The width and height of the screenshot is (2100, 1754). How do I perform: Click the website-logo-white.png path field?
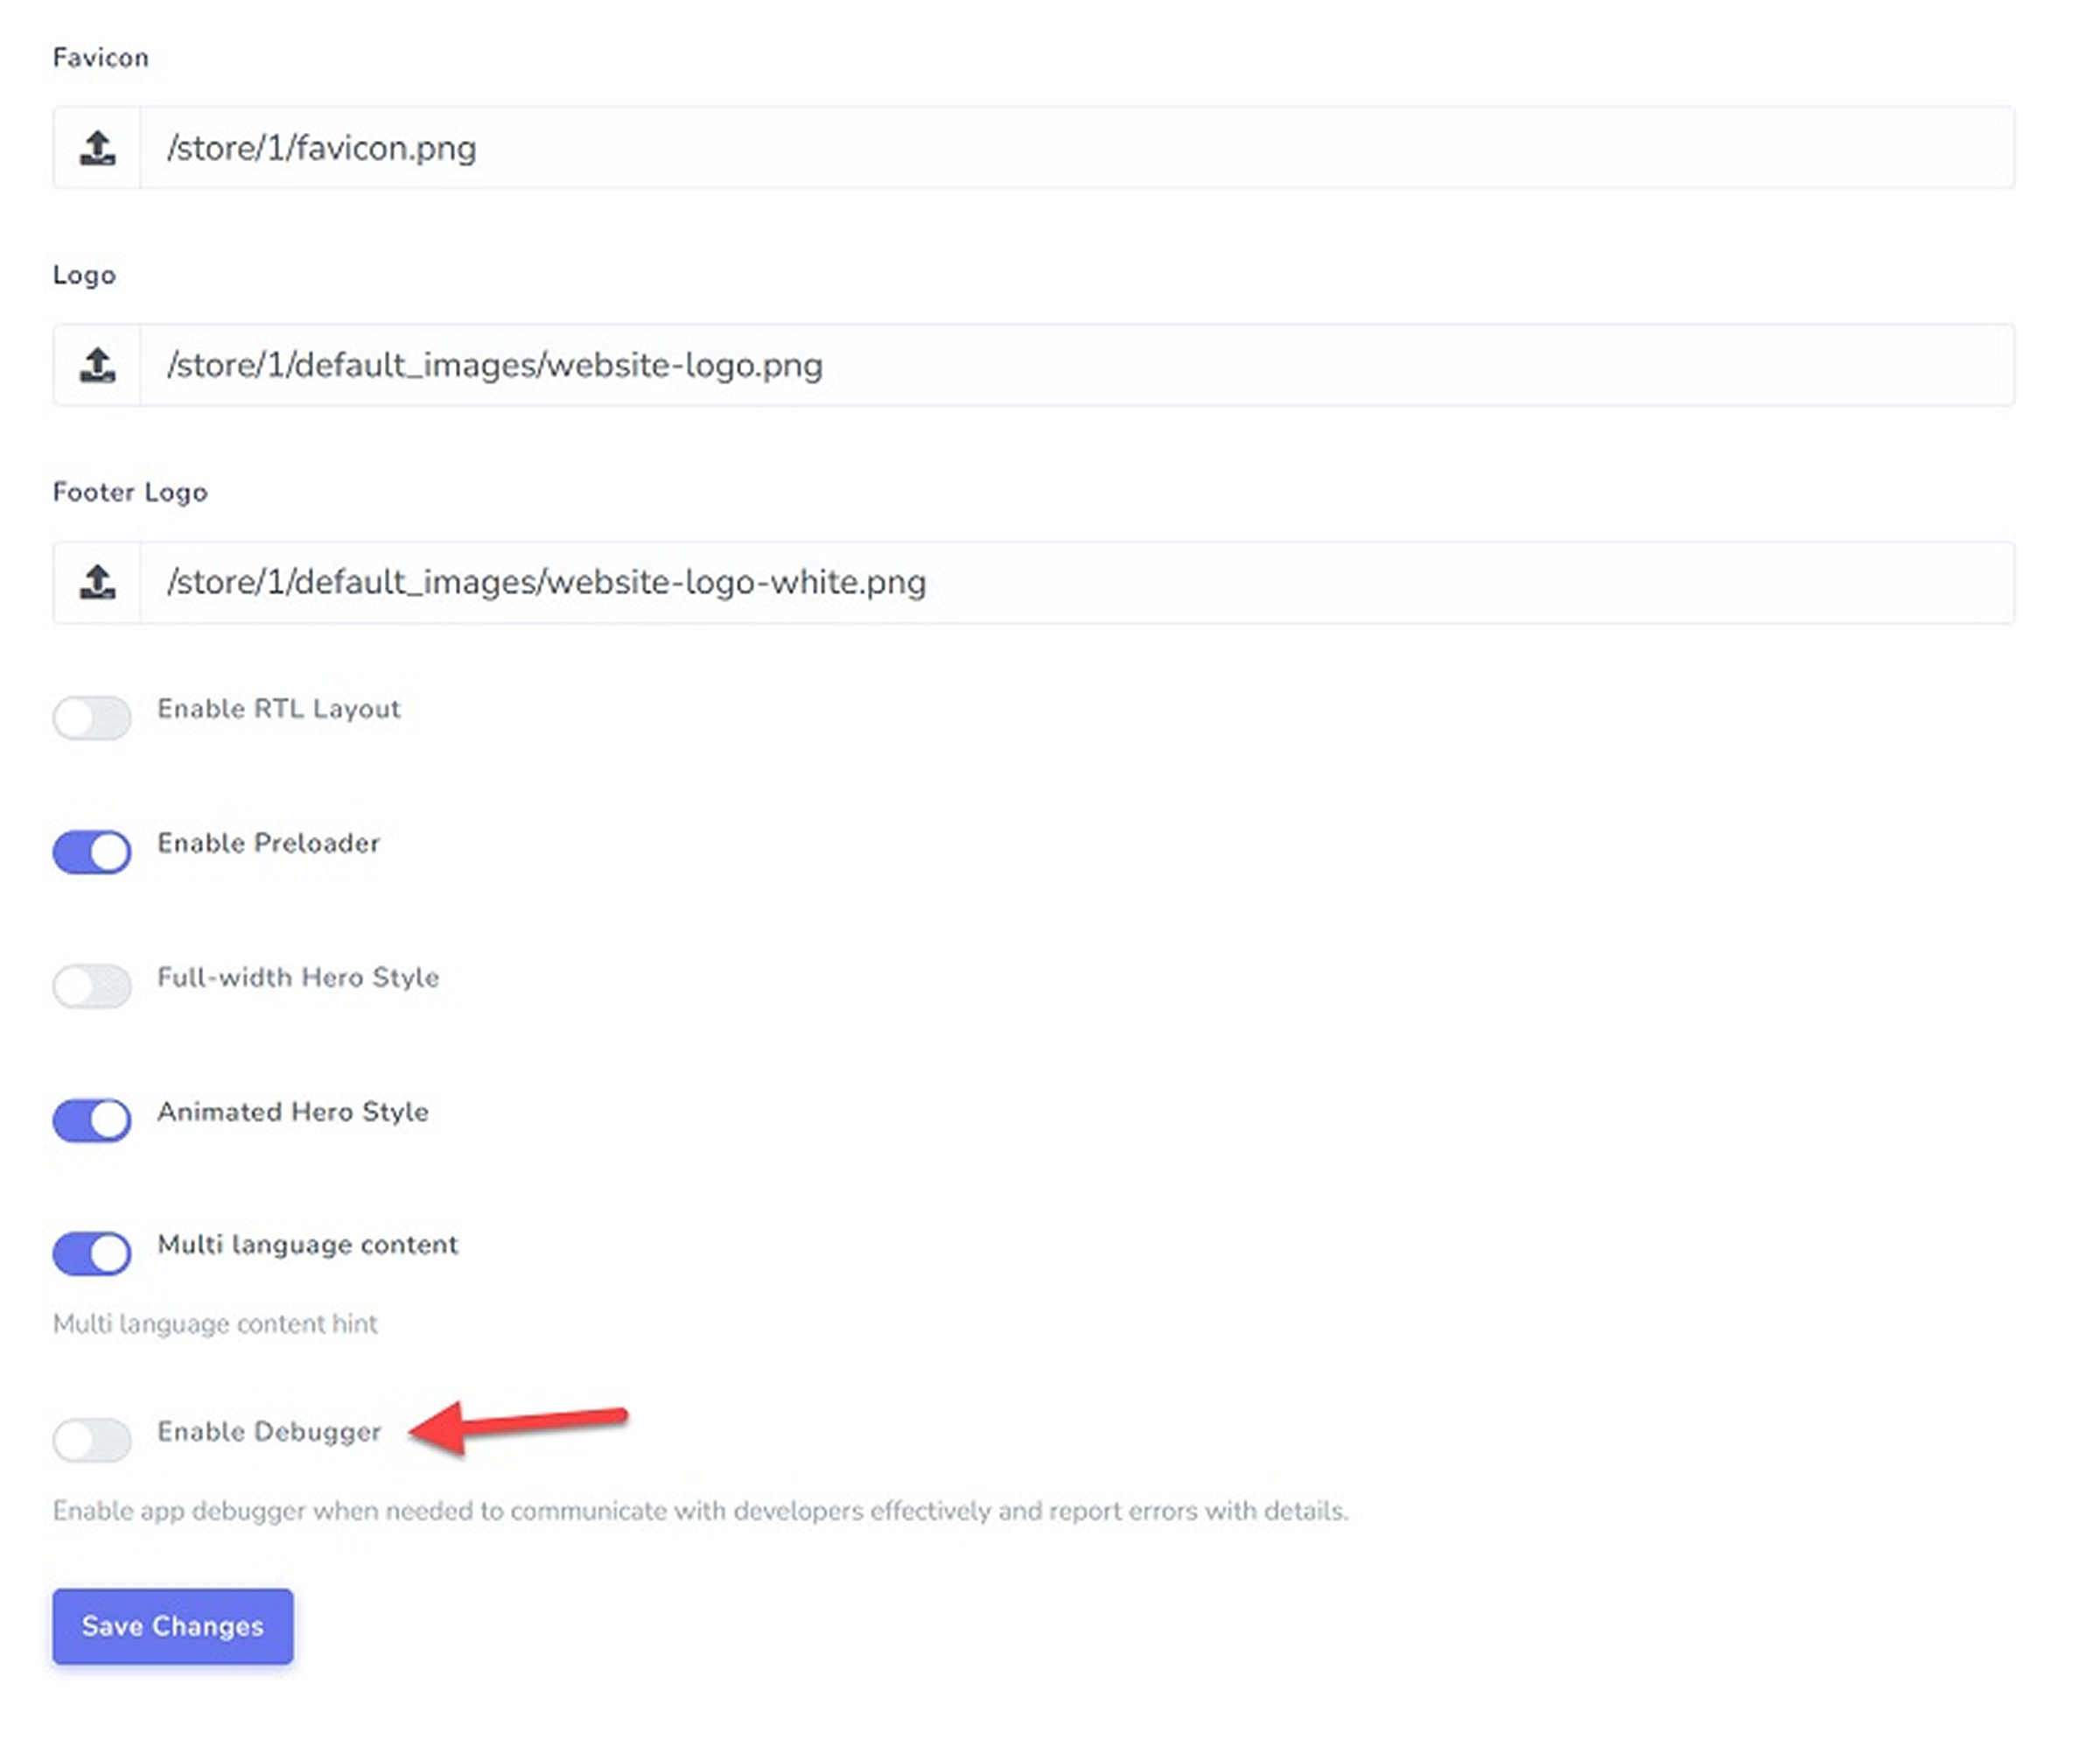(1076, 582)
